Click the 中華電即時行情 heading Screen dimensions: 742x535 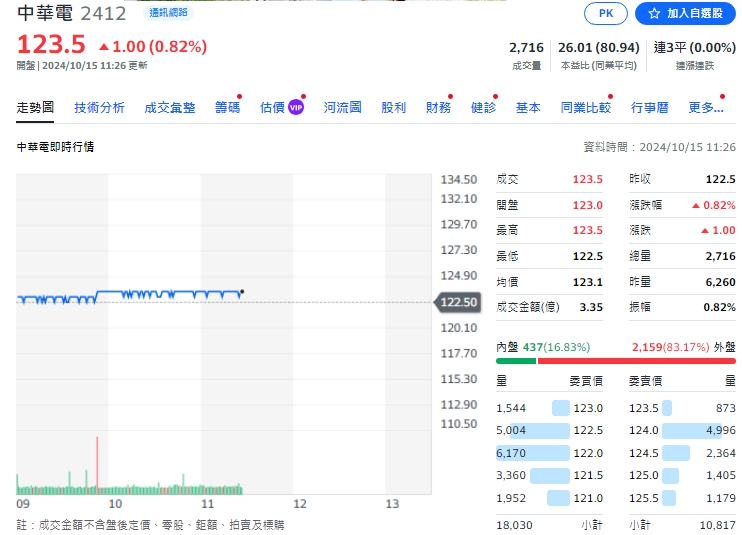(x=55, y=147)
